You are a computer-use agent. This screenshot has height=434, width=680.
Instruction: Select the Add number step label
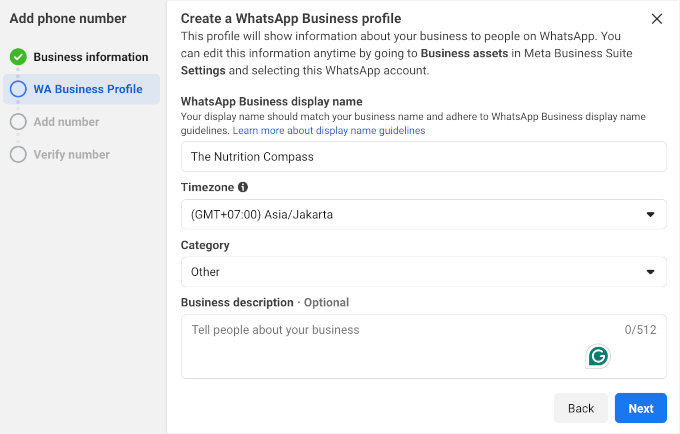pyautogui.click(x=66, y=122)
